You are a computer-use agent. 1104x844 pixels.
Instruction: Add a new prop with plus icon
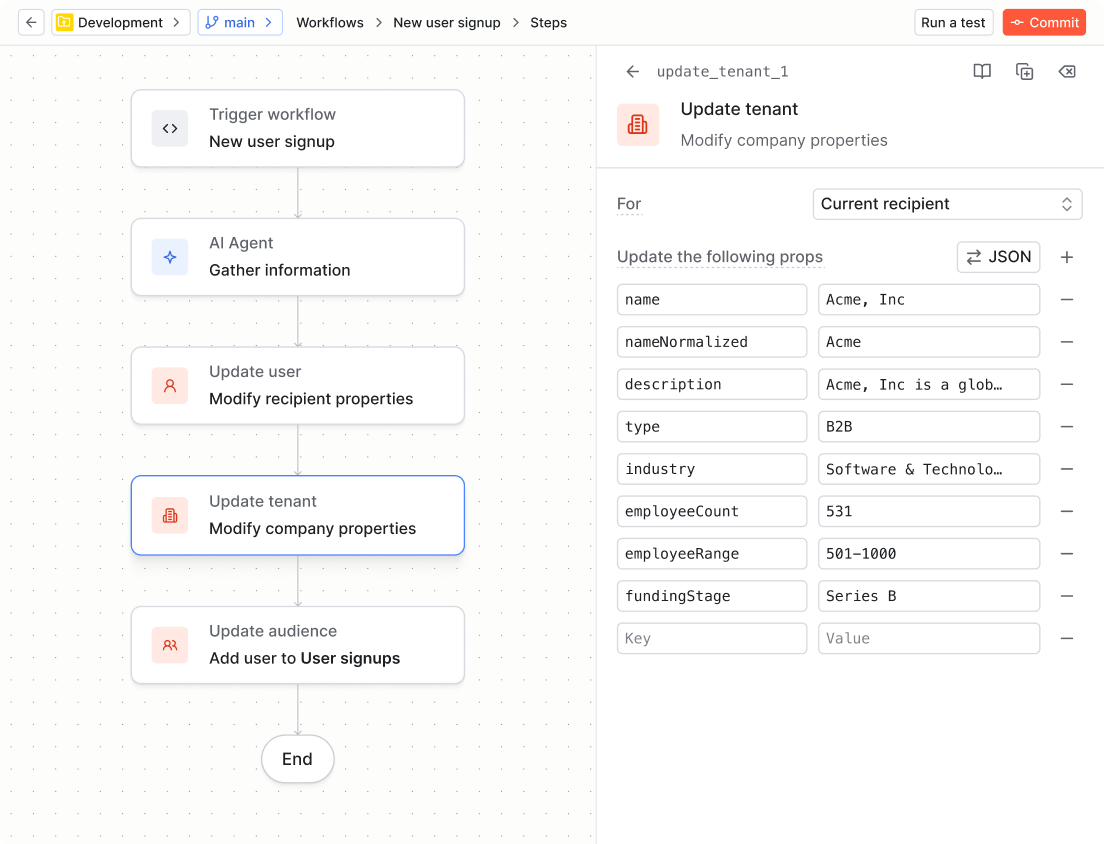1067,257
